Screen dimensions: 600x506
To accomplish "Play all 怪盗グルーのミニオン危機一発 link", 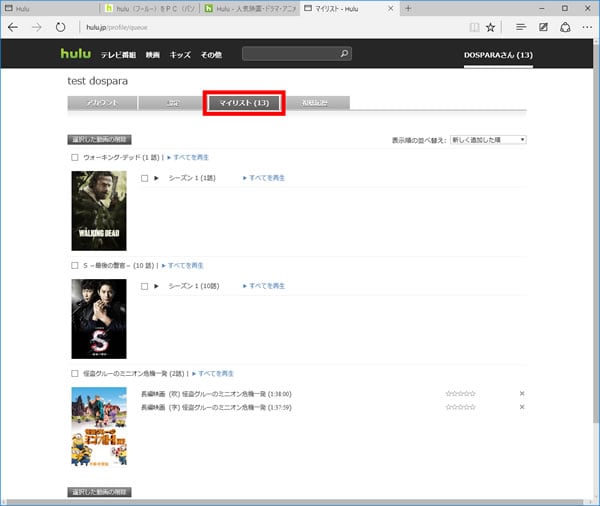I will pyautogui.click(x=213, y=373).
